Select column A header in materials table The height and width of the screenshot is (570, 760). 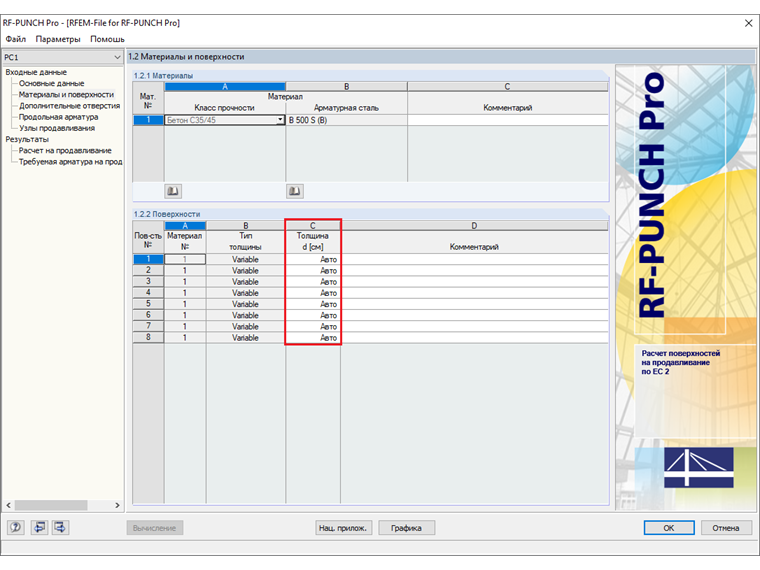pos(225,87)
